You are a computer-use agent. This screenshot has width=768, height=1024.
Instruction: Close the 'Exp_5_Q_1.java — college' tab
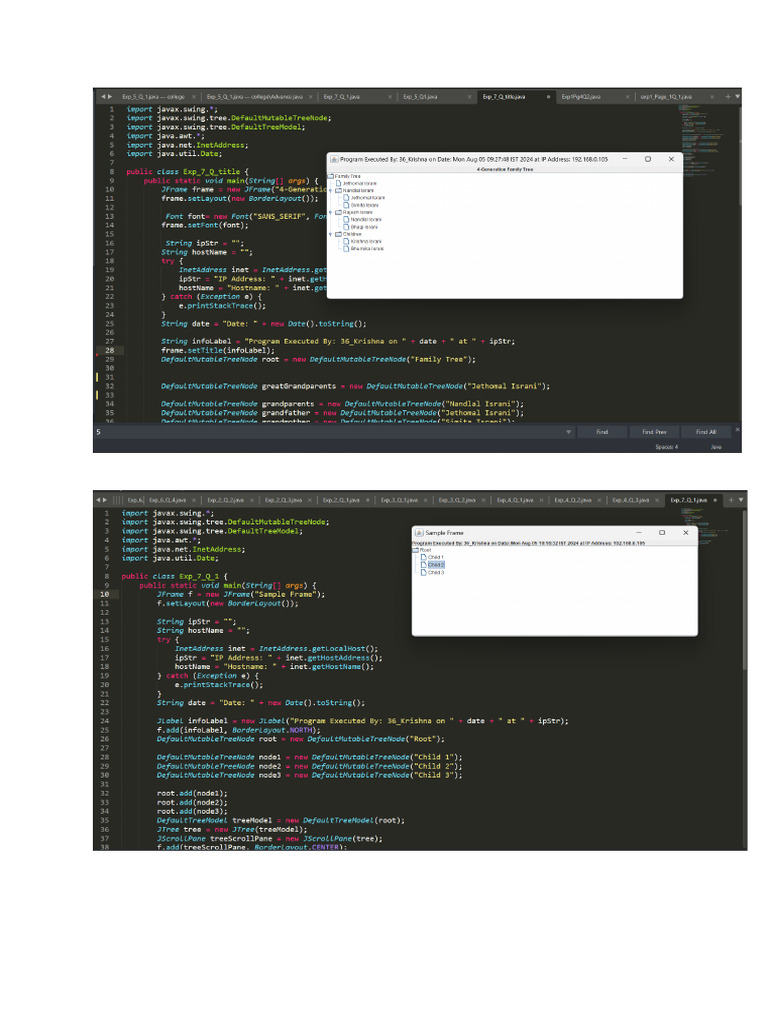[x=194, y=97]
